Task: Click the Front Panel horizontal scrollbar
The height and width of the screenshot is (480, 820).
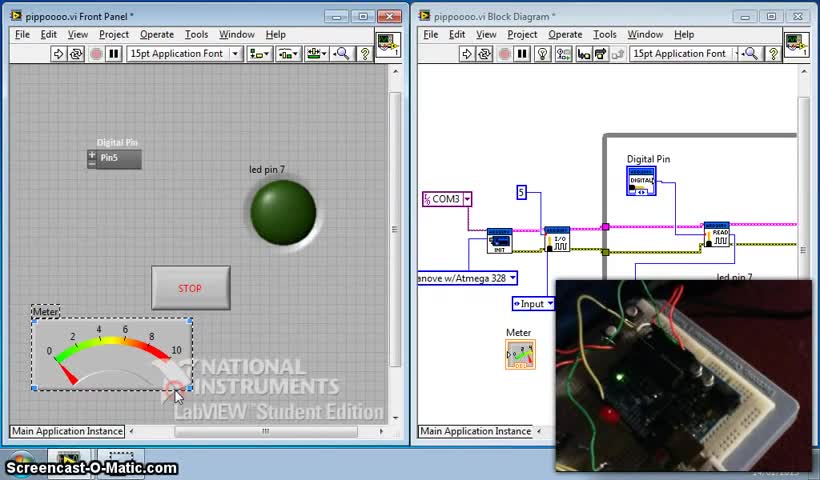Action: click(x=266, y=431)
